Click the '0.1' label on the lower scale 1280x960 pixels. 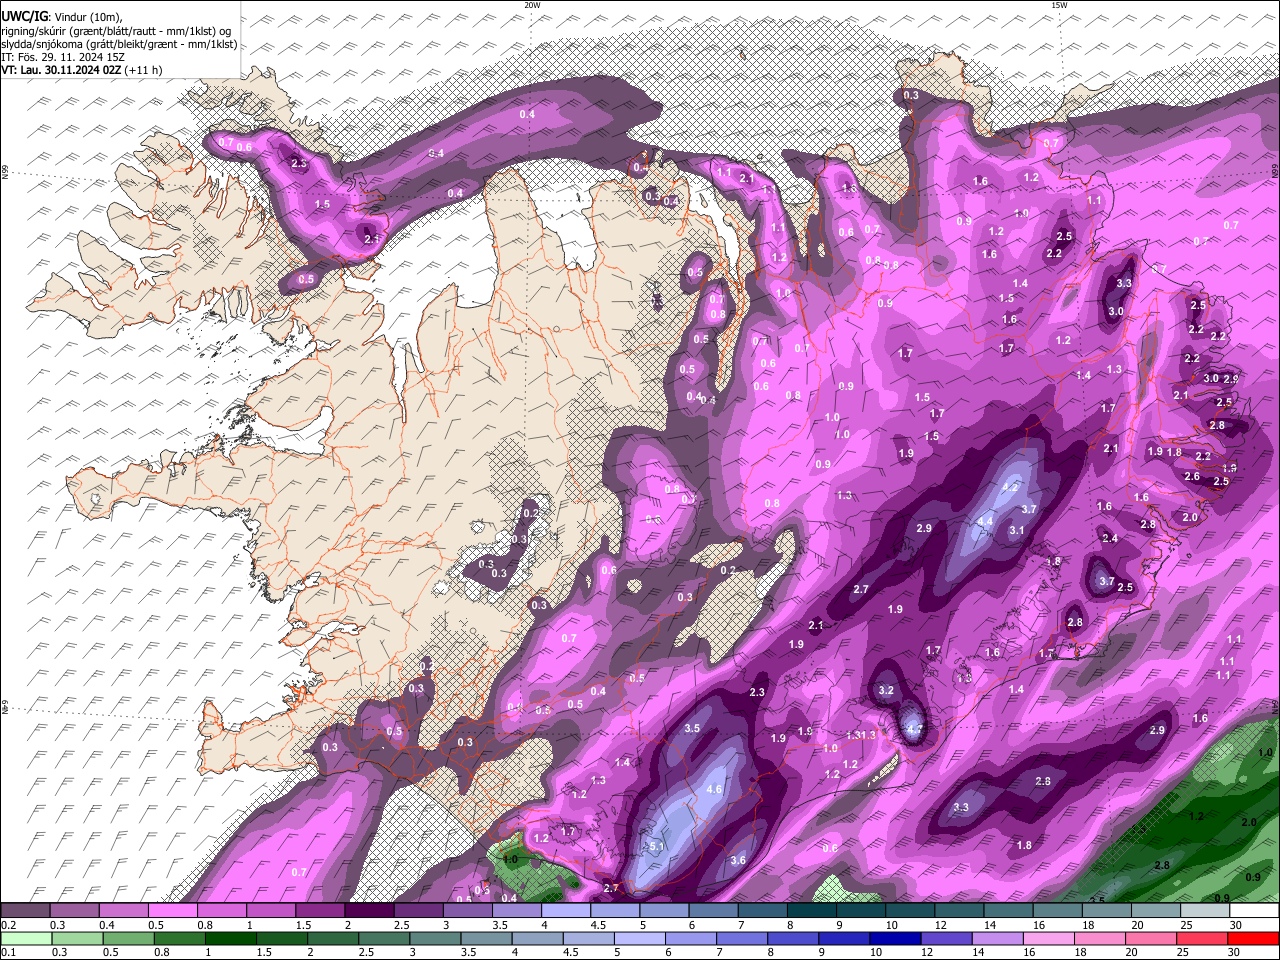(x=9, y=953)
